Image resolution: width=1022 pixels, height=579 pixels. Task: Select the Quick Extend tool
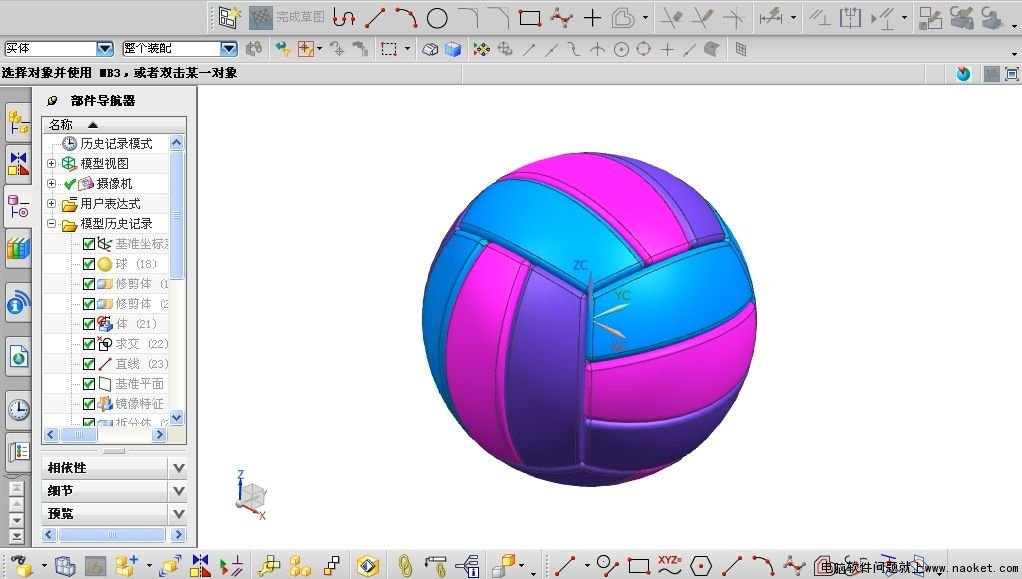click(x=702, y=18)
